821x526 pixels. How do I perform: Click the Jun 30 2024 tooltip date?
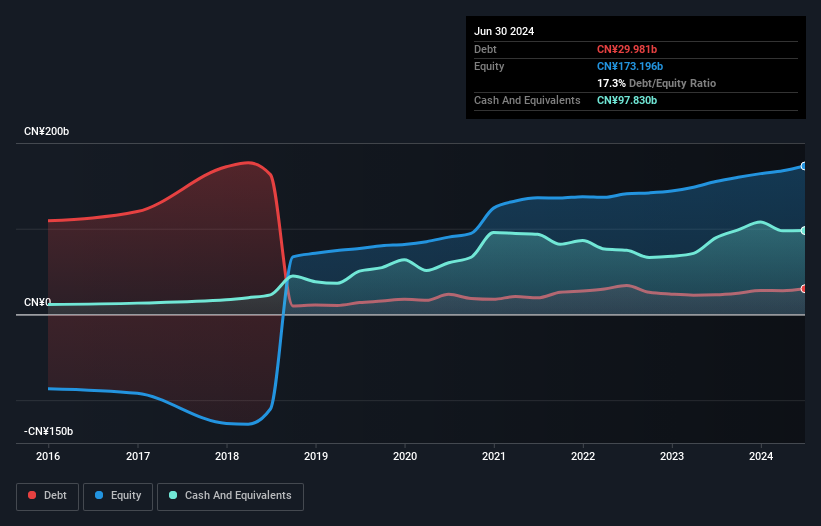(504, 31)
